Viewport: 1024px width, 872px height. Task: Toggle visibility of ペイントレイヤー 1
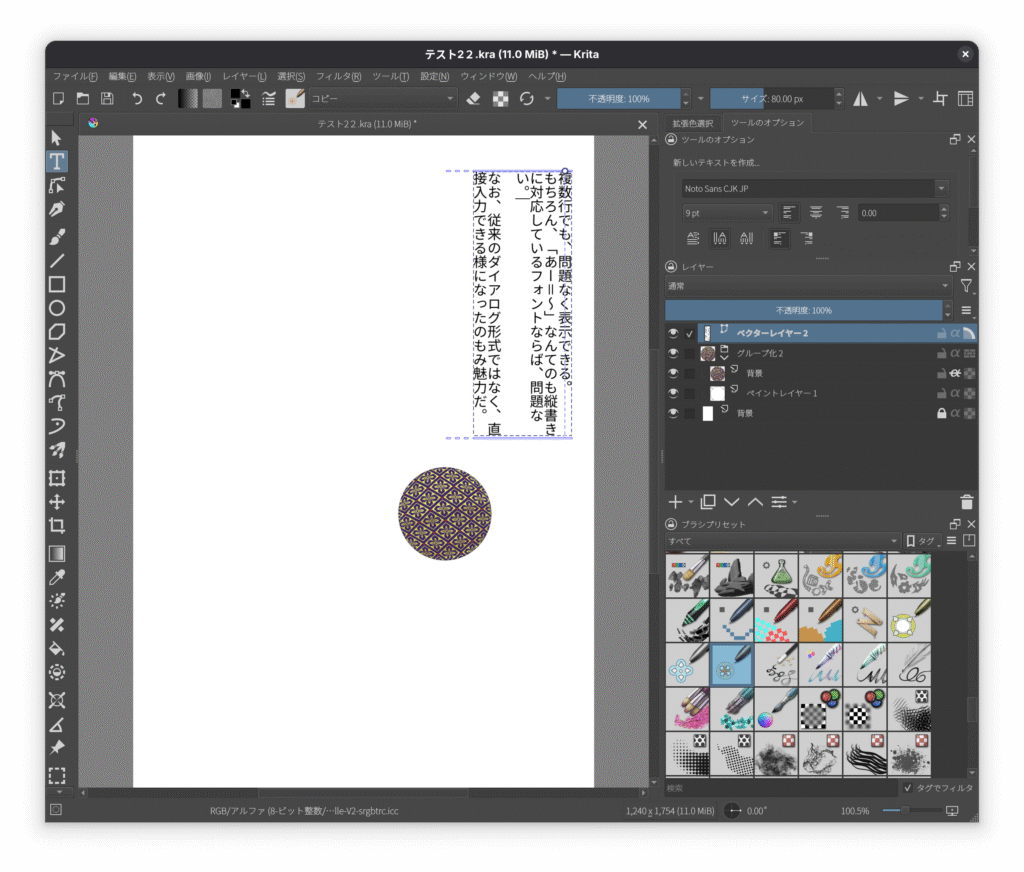[x=673, y=393]
